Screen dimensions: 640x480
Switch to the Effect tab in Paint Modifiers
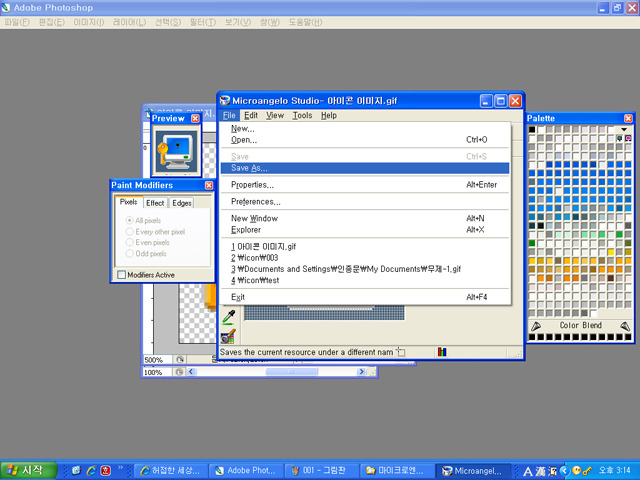point(155,203)
